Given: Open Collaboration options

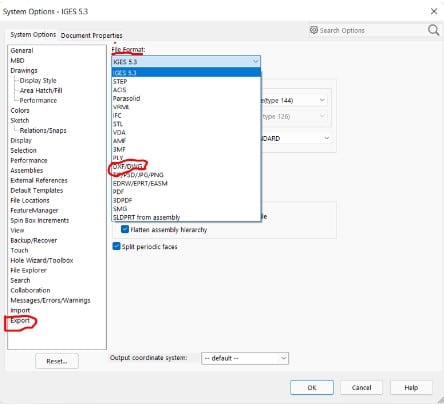Looking at the screenshot, I should [30, 291].
